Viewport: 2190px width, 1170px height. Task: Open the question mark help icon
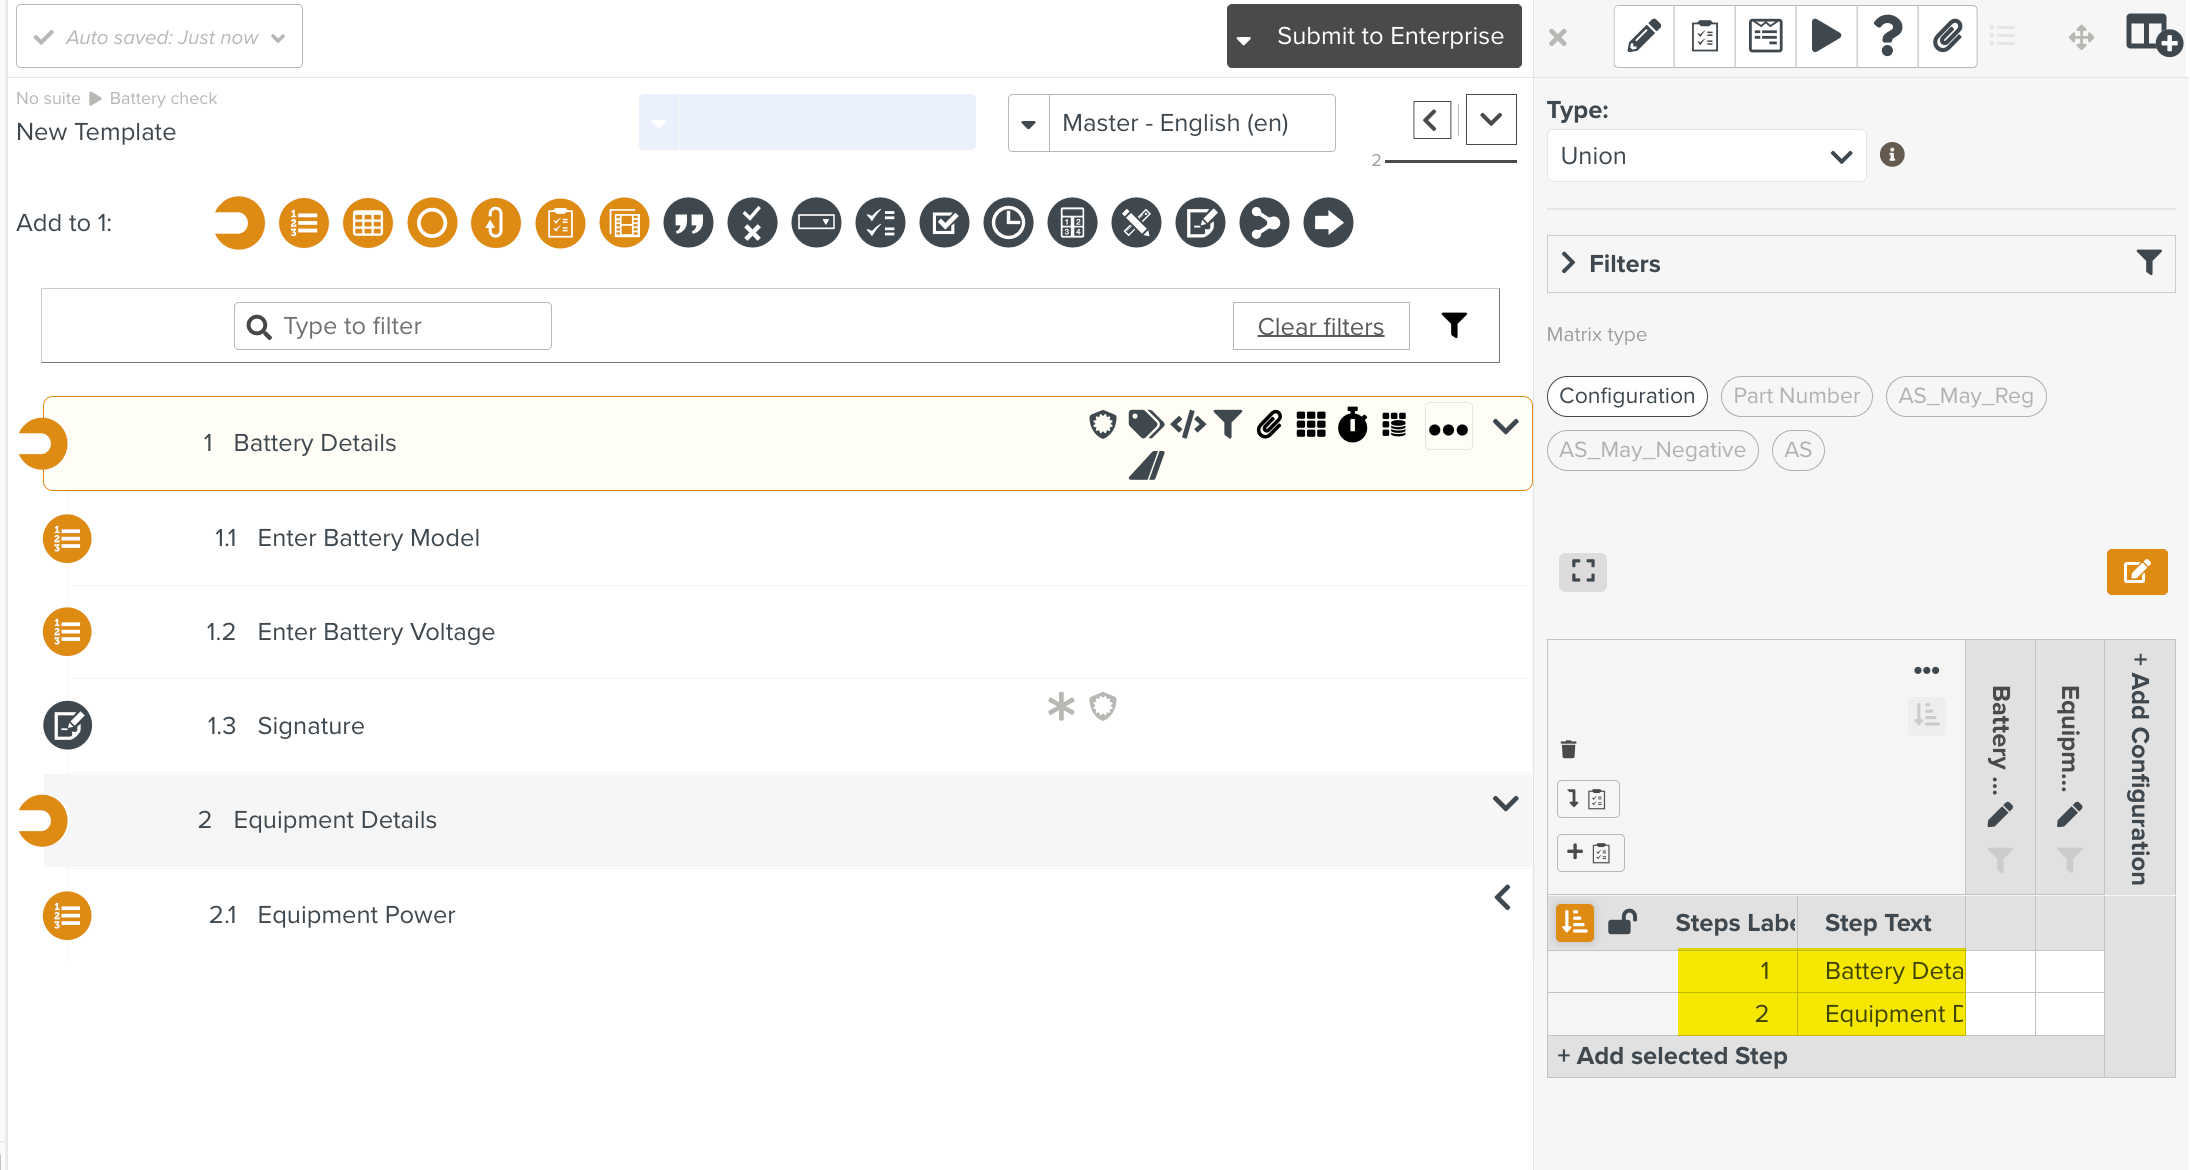pyautogui.click(x=1887, y=36)
